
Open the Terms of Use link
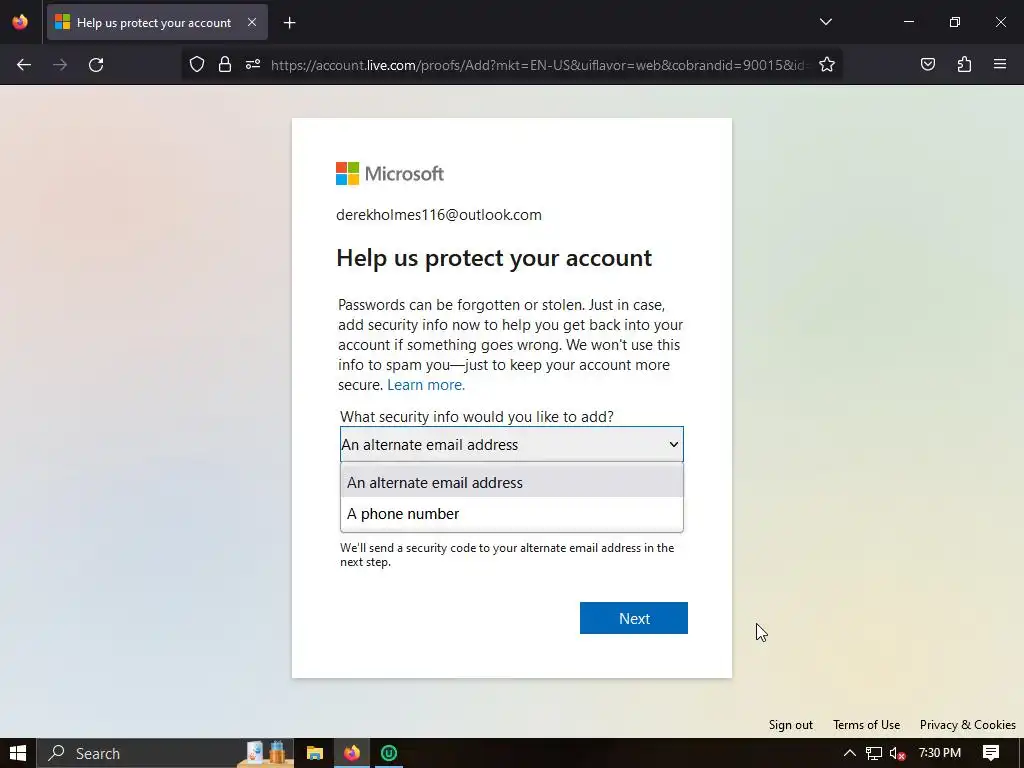(866, 725)
